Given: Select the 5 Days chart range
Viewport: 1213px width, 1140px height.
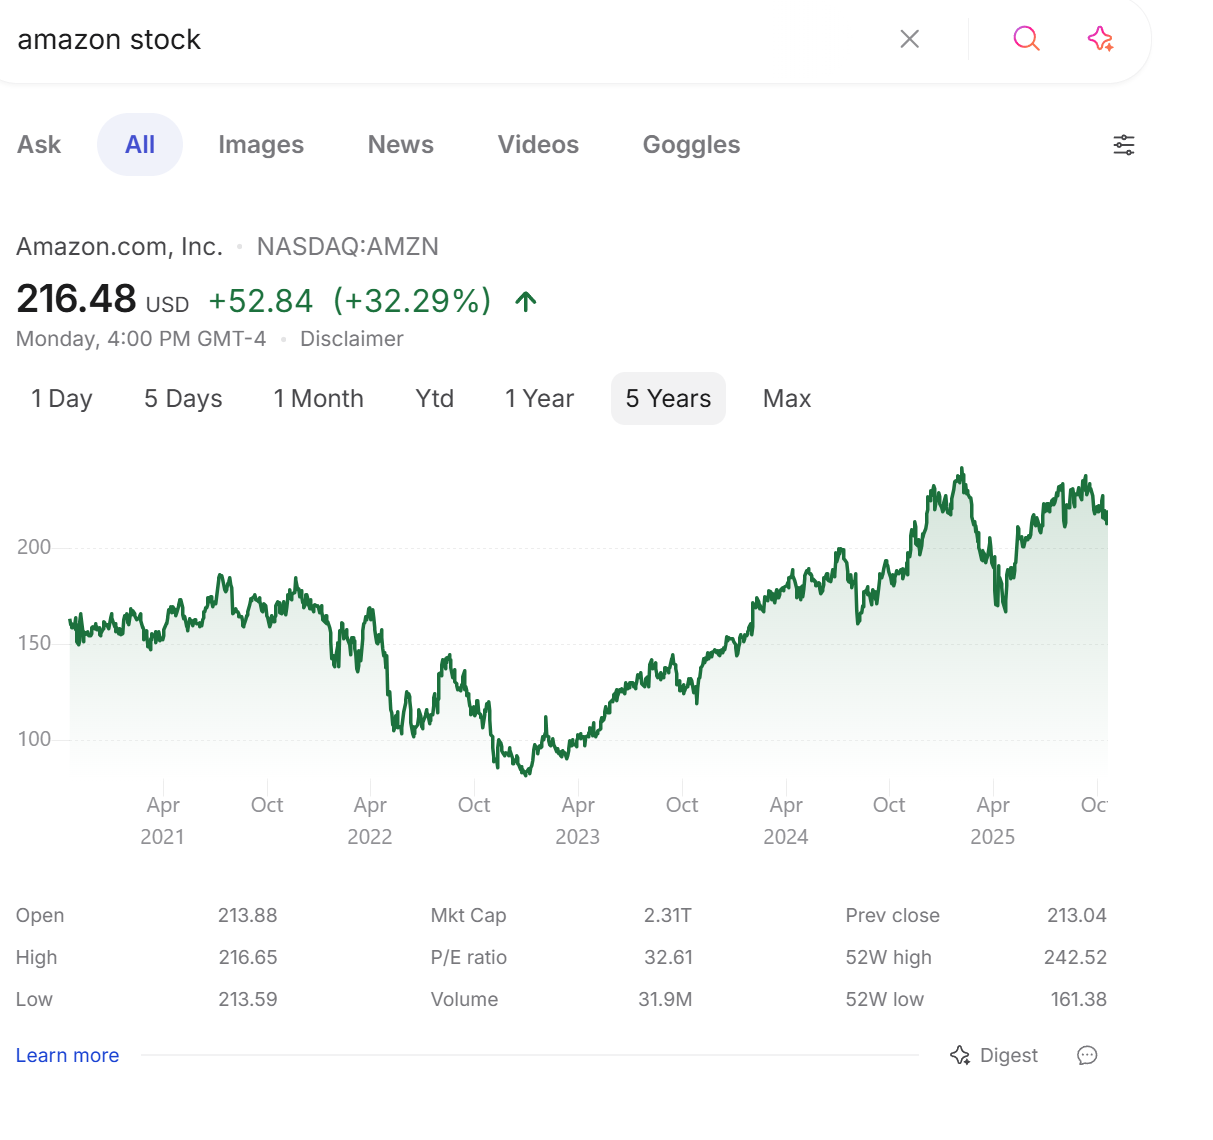Looking at the screenshot, I should (183, 399).
